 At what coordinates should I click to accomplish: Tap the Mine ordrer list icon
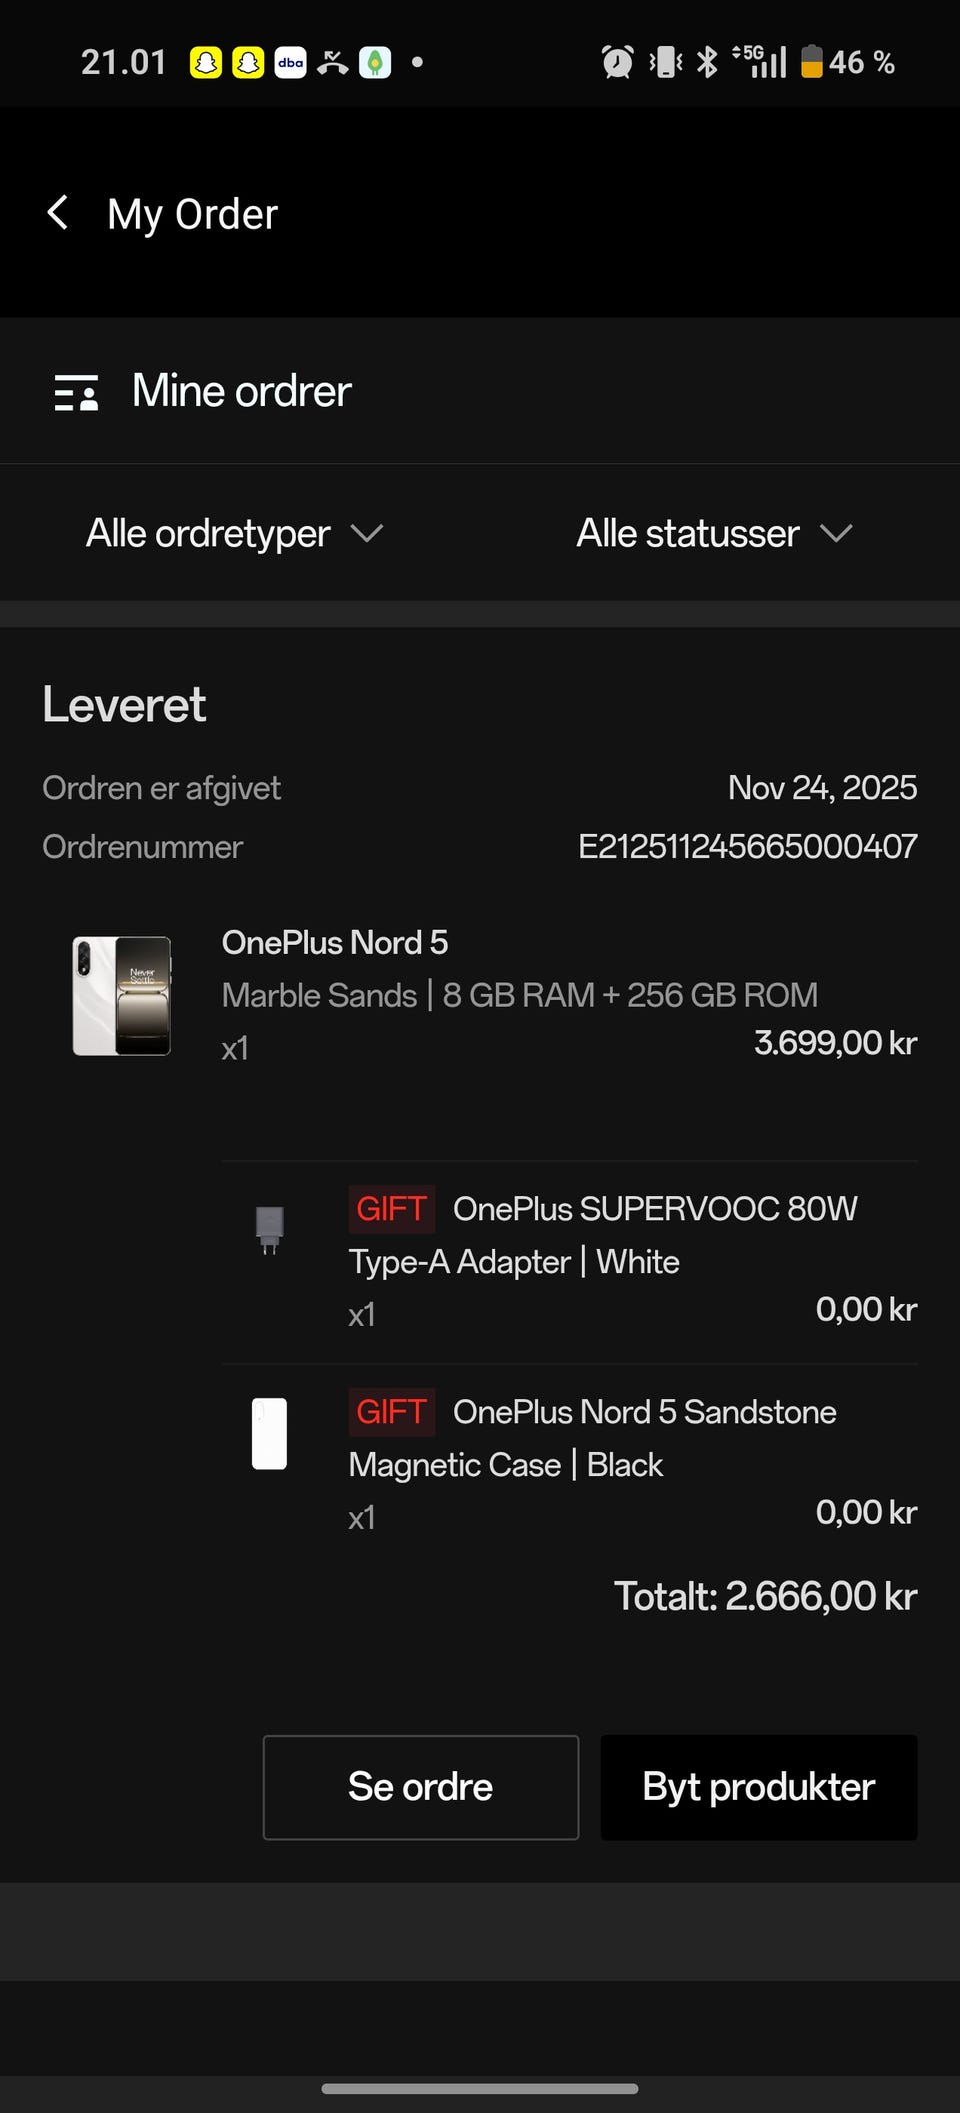(76, 393)
